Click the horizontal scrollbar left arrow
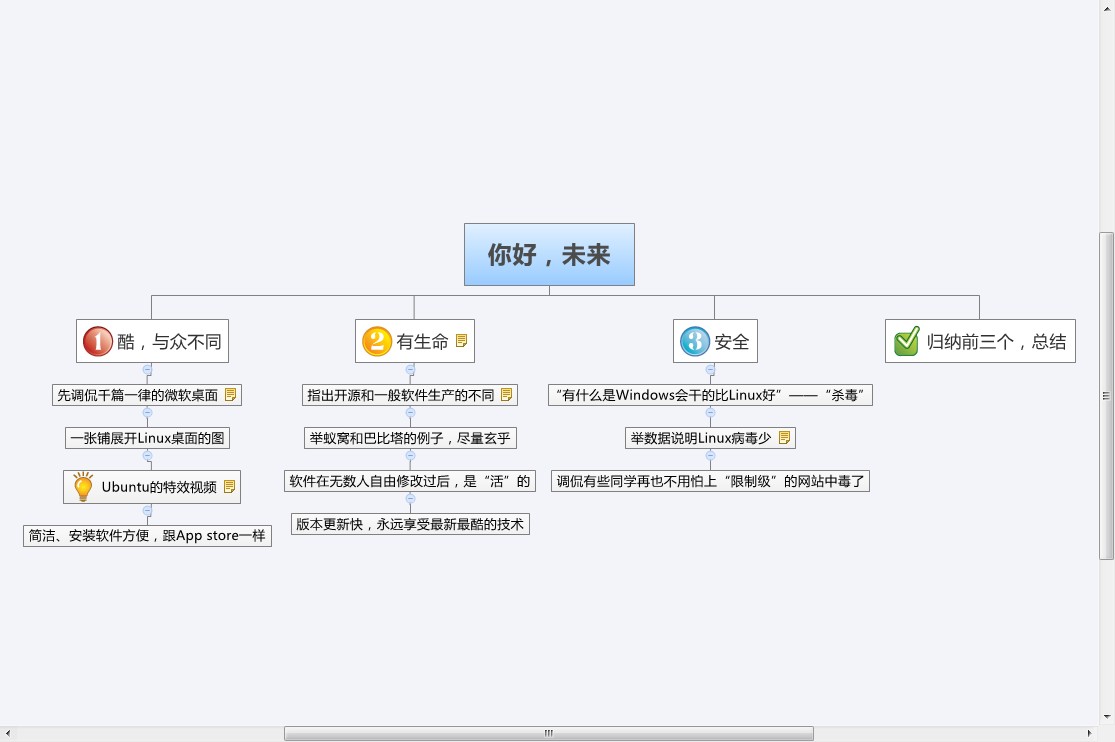 coord(8,733)
